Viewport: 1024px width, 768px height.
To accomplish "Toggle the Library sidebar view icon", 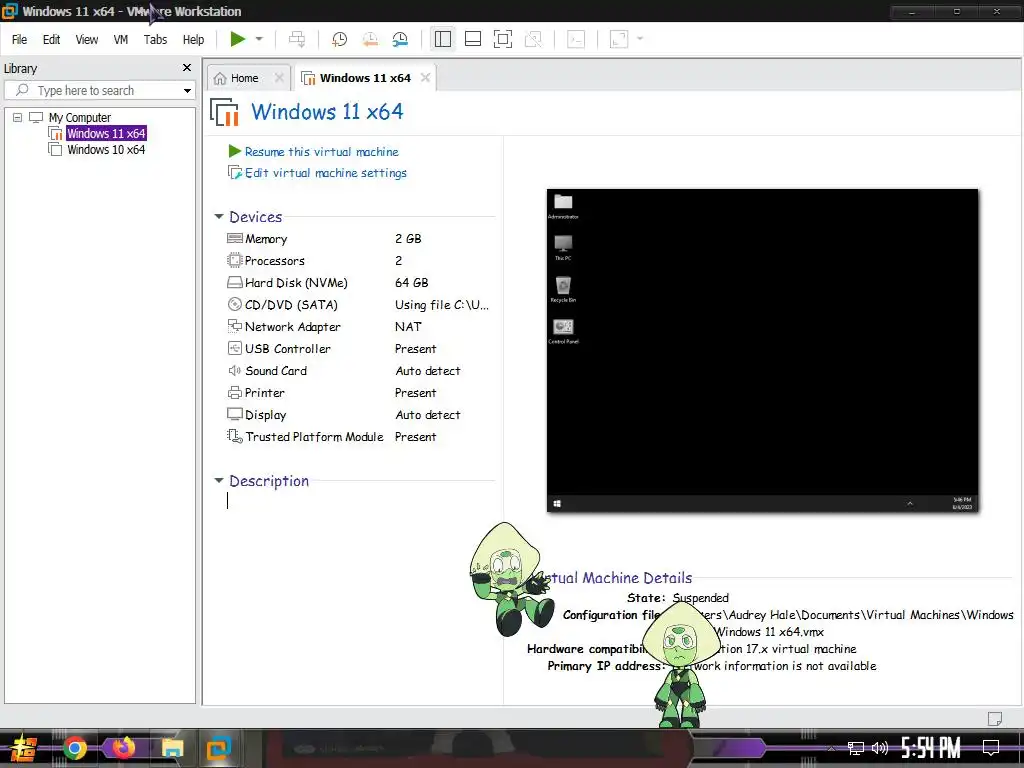I will point(443,39).
